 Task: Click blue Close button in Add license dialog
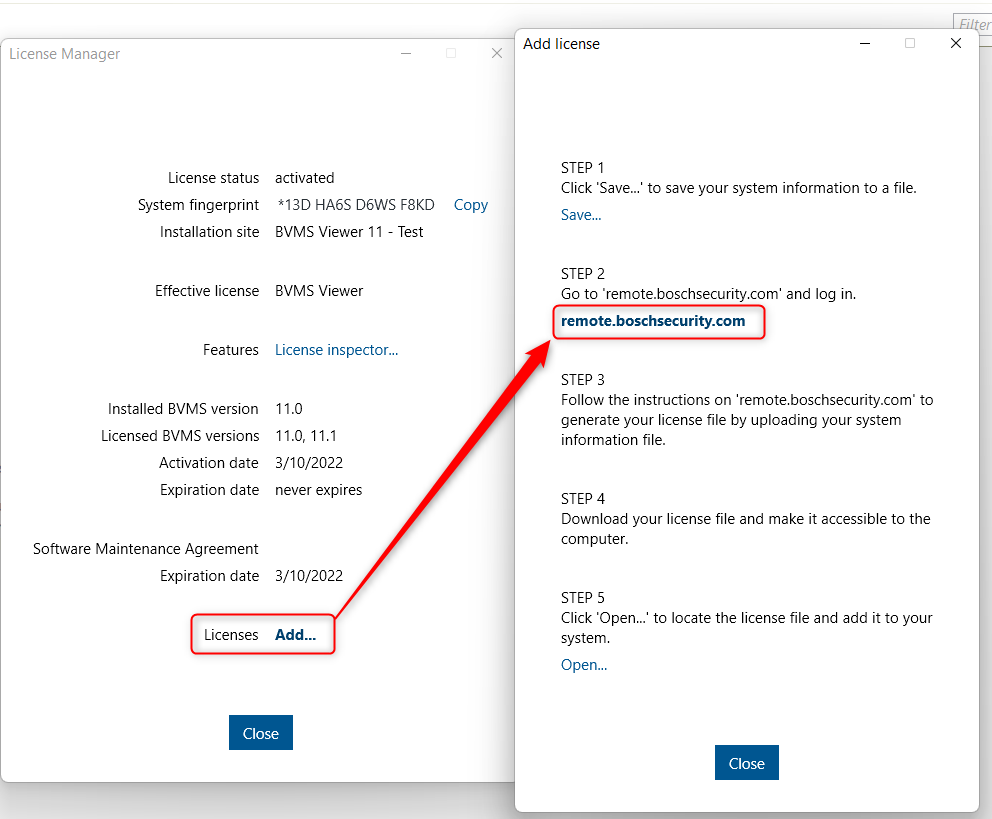point(747,763)
